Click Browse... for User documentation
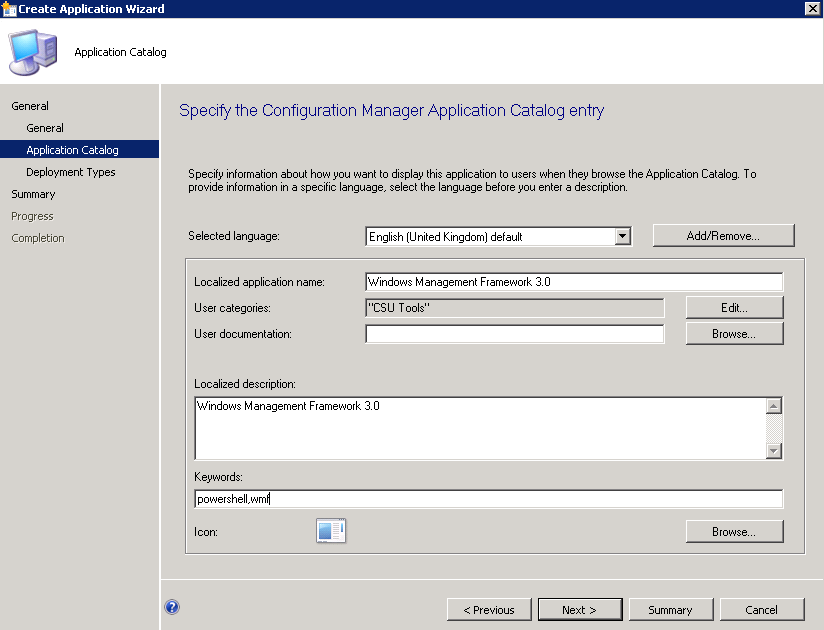824x630 pixels. click(734, 334)
